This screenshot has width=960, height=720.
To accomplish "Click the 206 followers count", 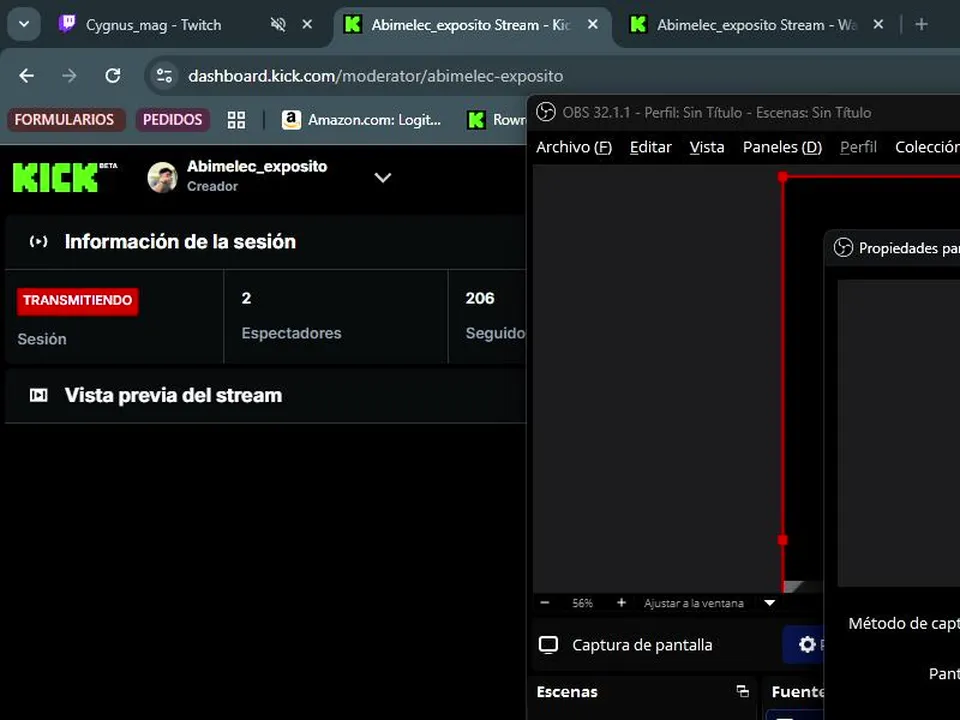I will pos(479,298).
